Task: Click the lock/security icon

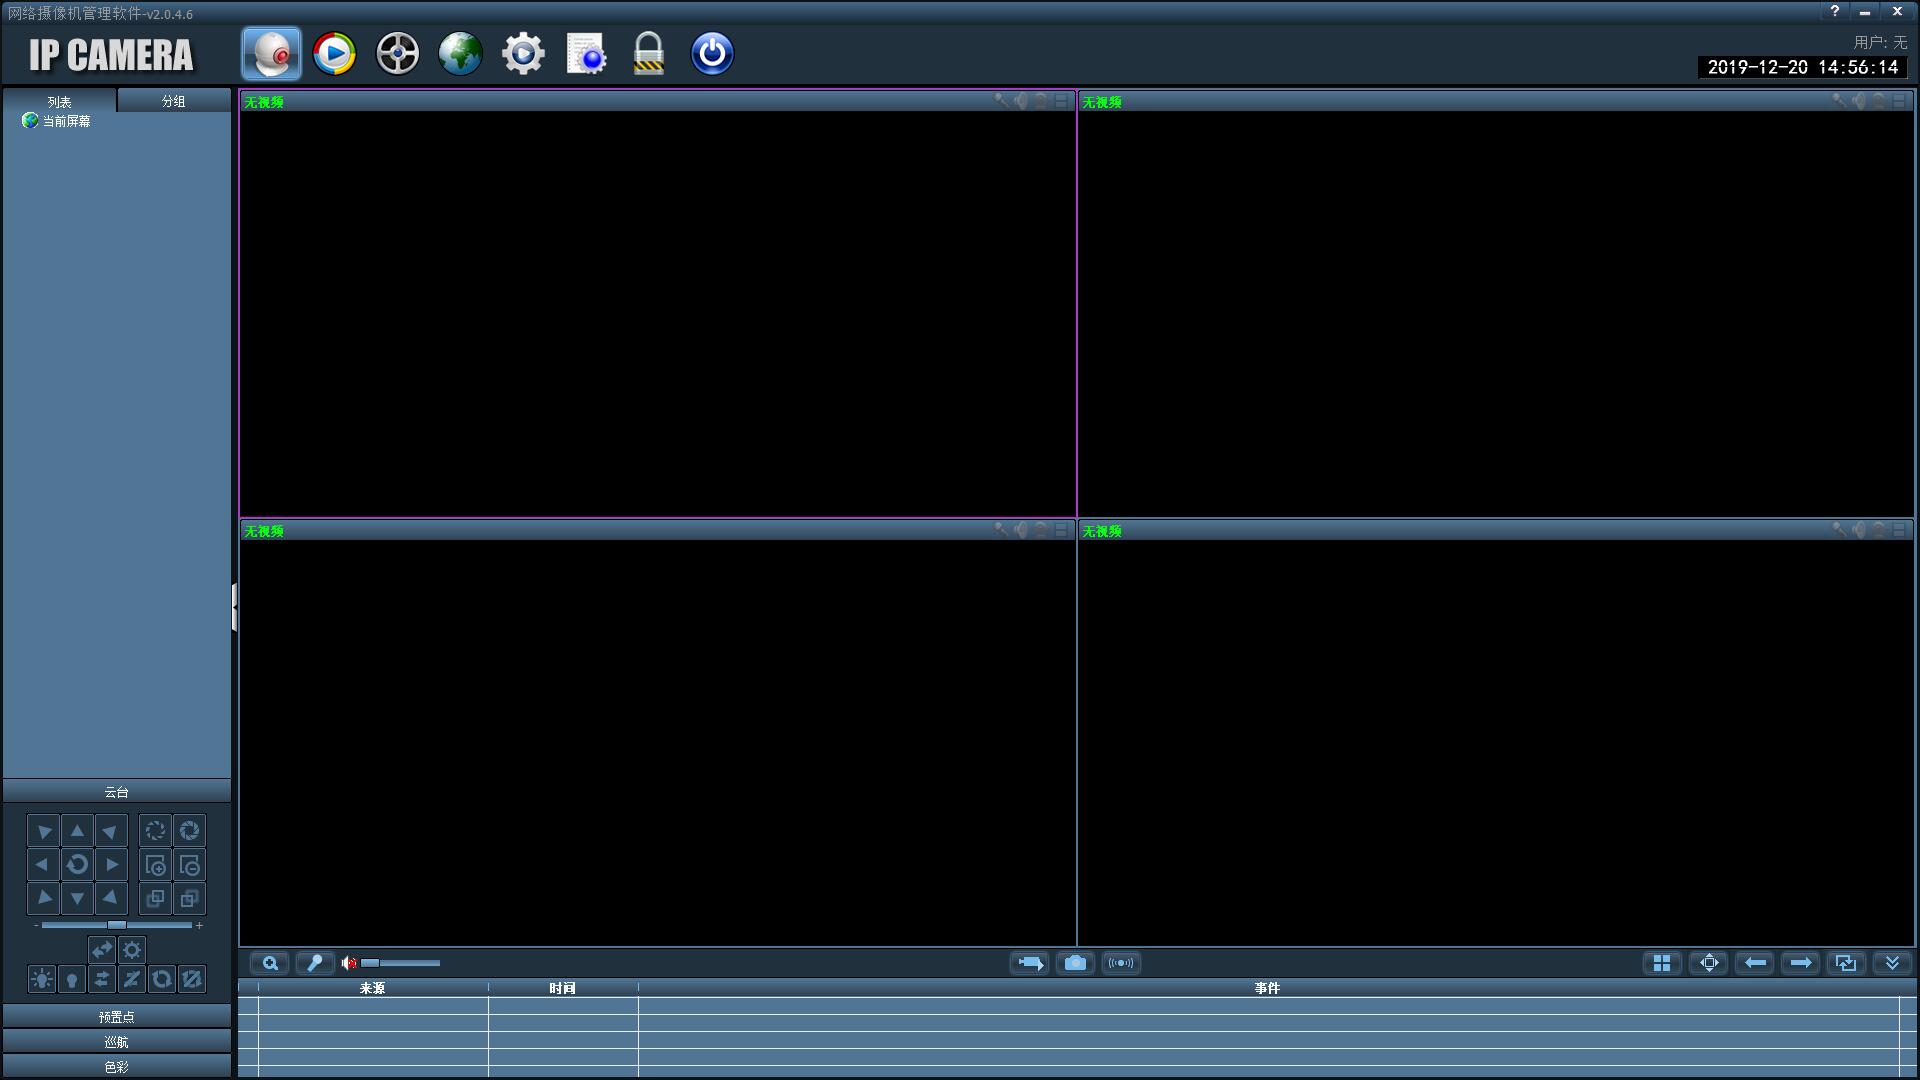Action: click(x=649, y=53)
